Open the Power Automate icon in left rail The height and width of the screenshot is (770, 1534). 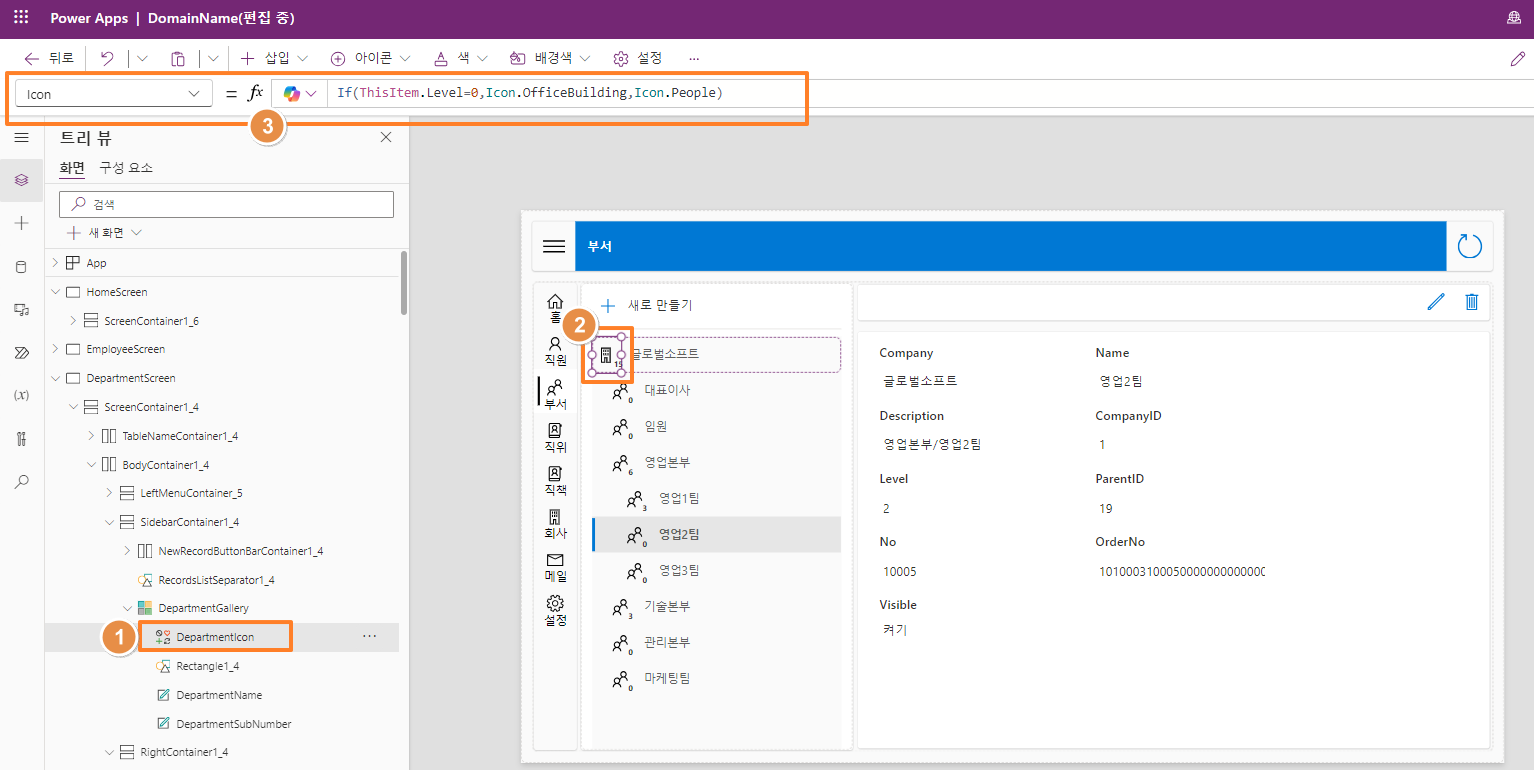21,352
